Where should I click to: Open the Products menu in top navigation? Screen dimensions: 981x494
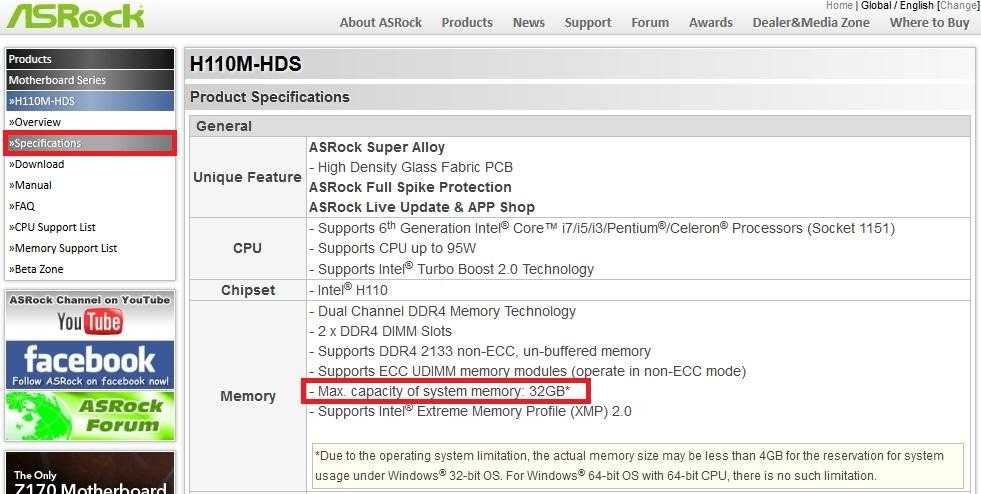coord(467,22)
